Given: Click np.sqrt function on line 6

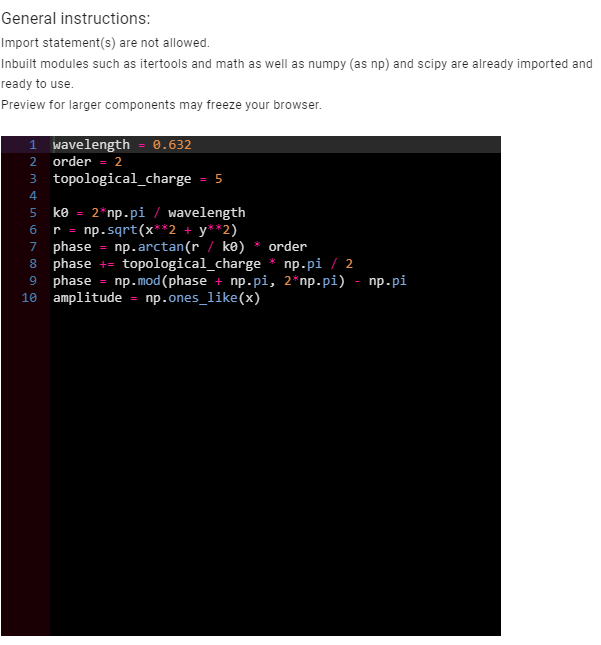Looking at the screenshot, I should (110, 230).
